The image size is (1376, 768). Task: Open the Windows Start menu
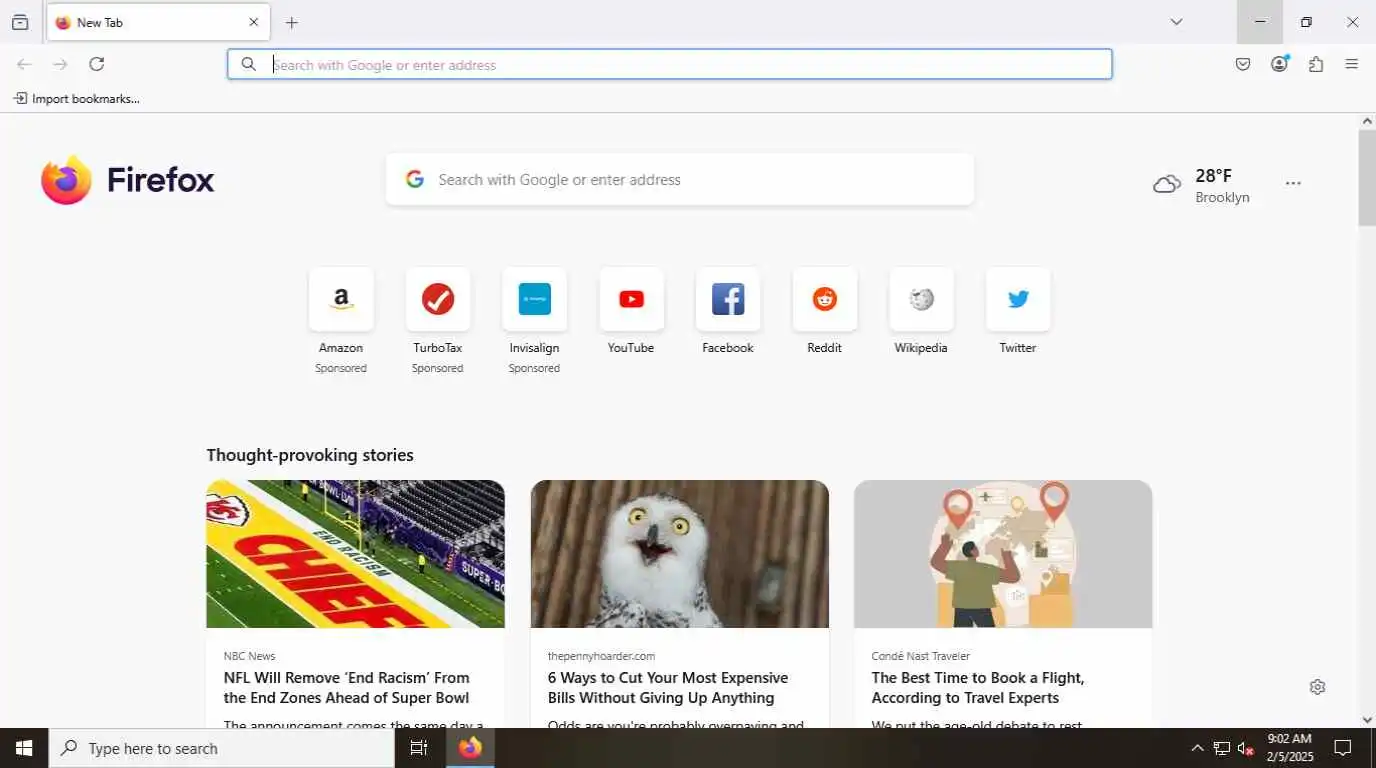24,748
